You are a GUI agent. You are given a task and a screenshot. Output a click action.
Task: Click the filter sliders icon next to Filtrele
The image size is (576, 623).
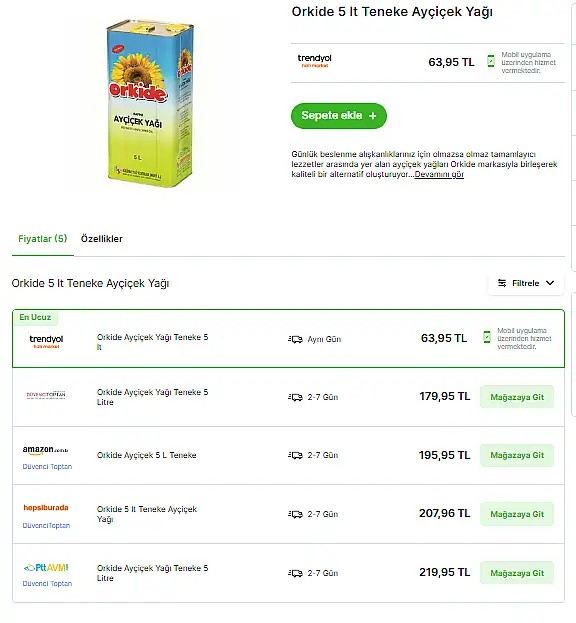click(502, 283)
